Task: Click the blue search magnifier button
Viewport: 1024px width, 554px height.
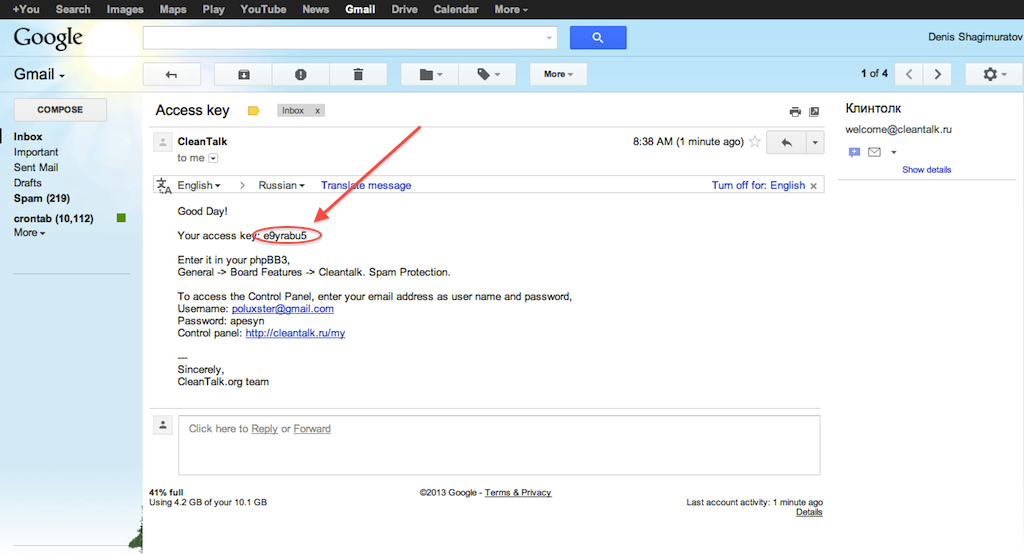Action: 598,38
